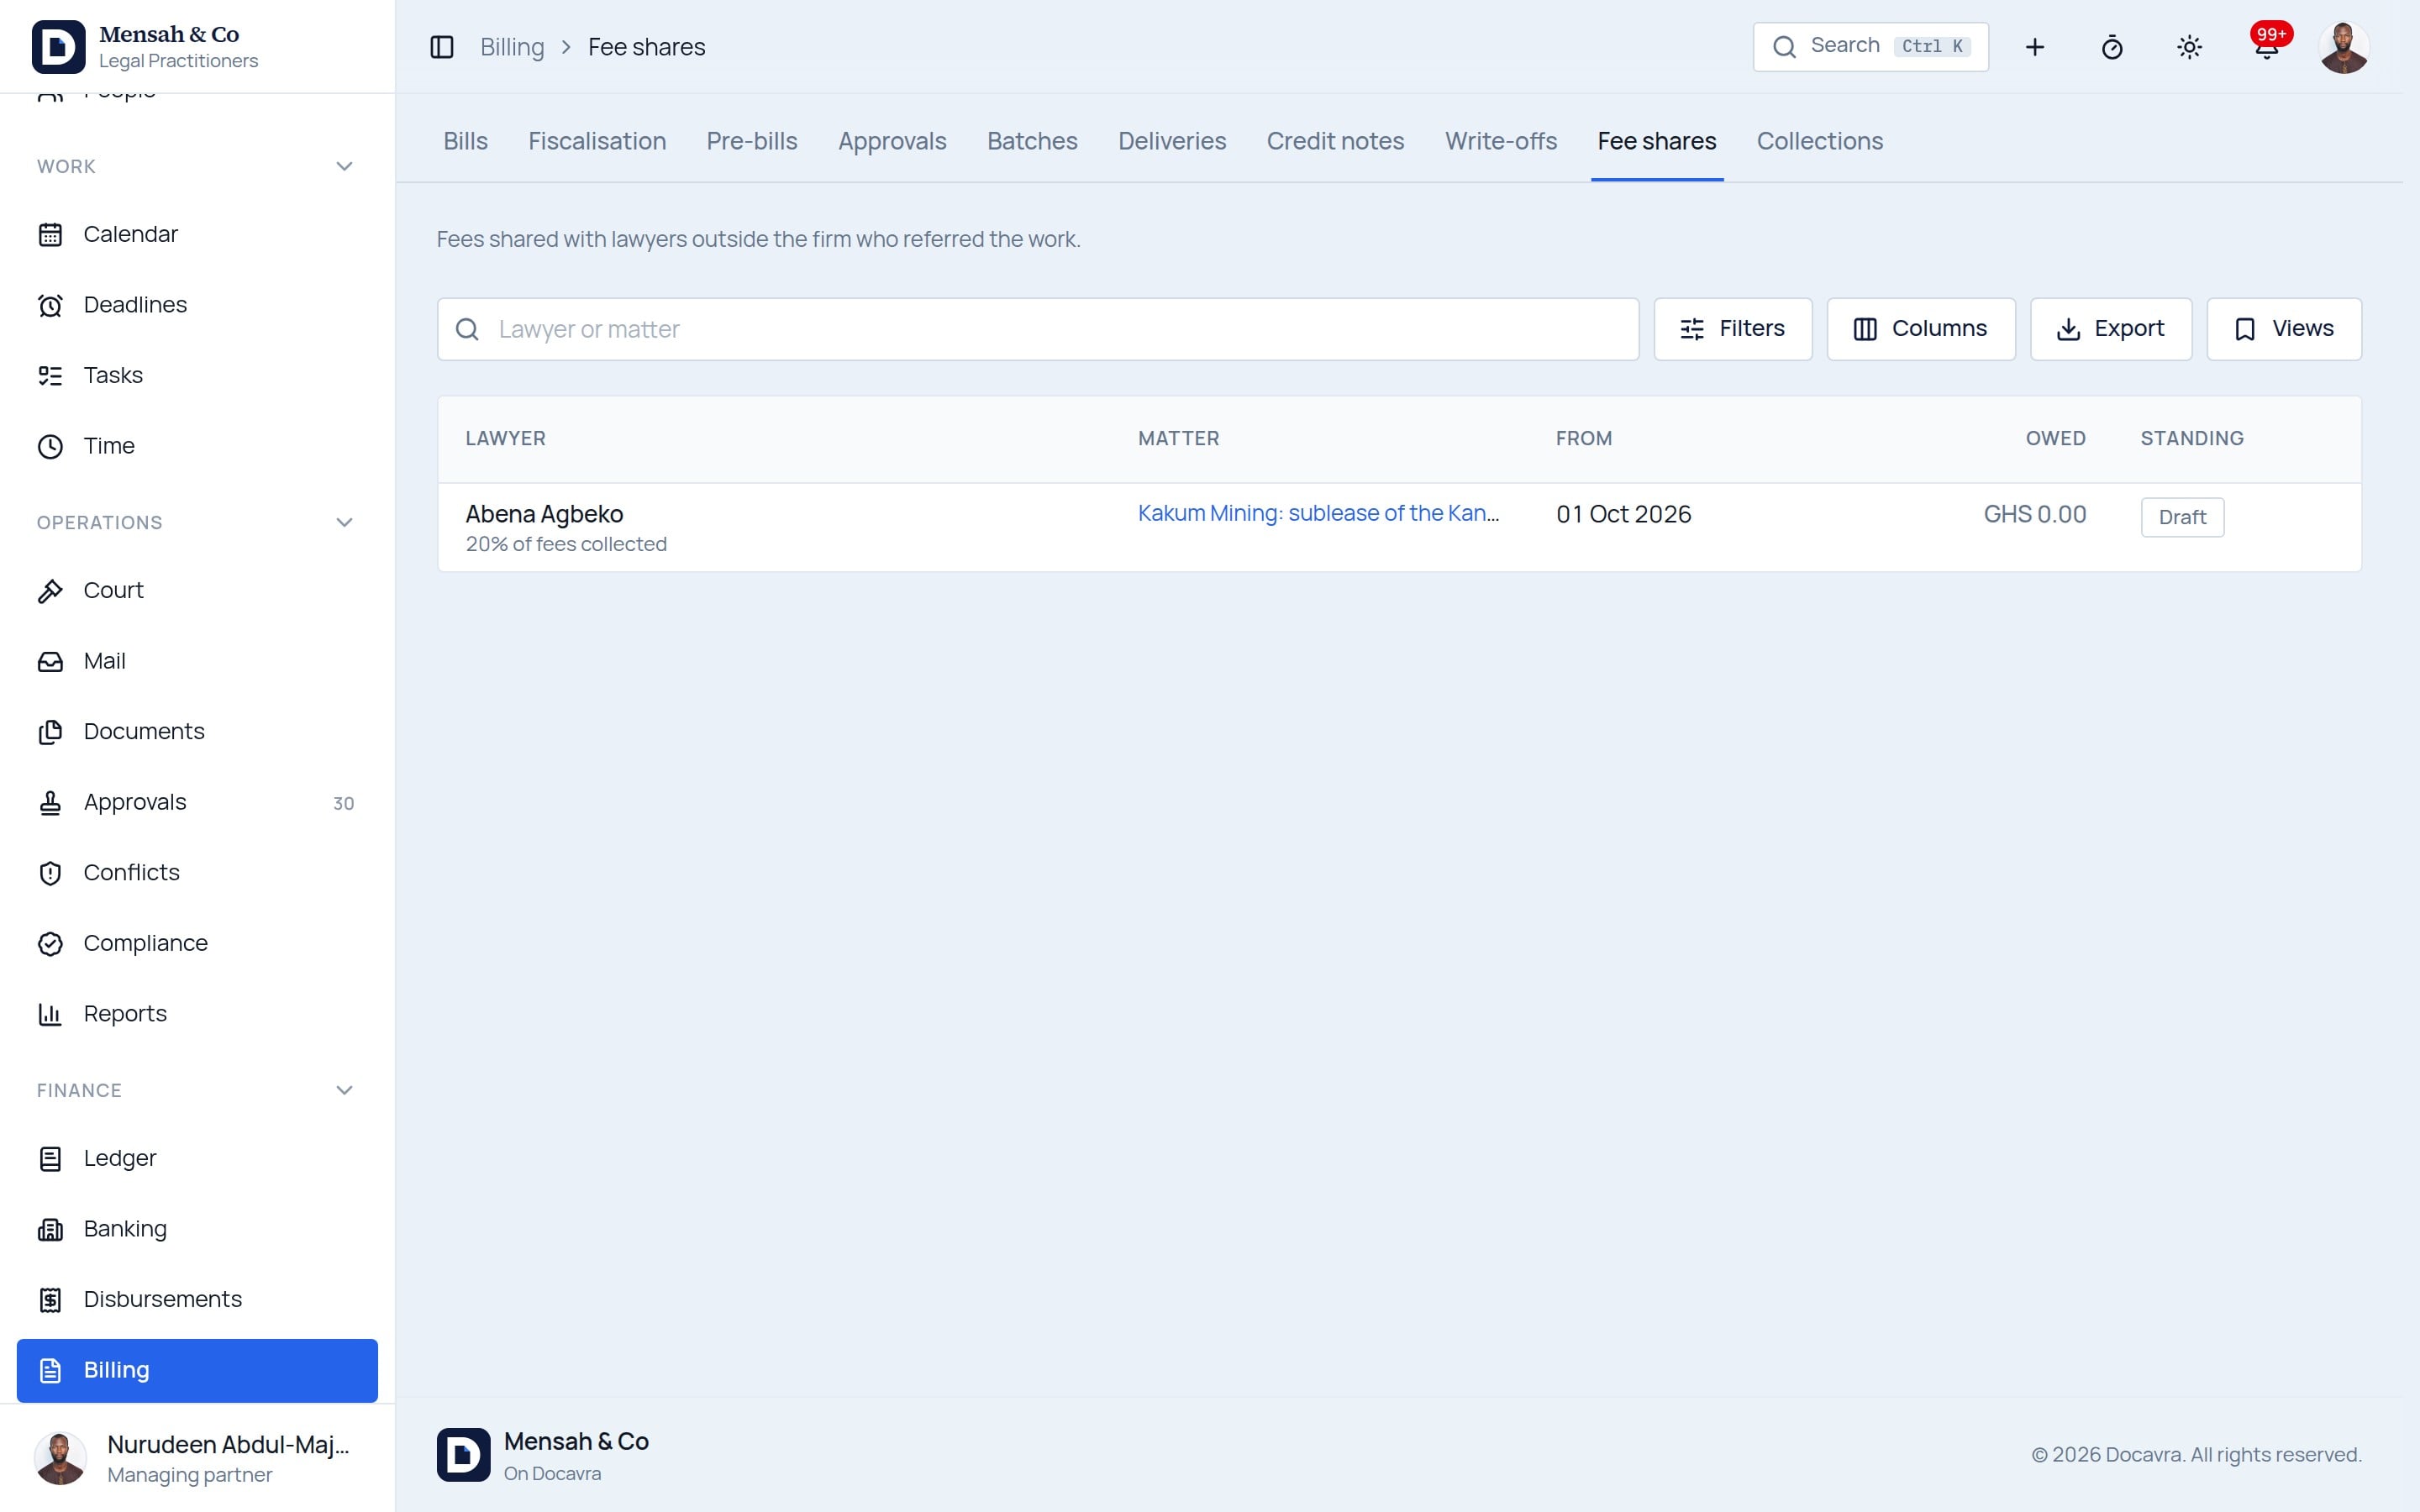Image resolution: width=2420 pixels, height=1512 pixels.
Task: Open Banking under Finance
Action: coord(197,1228)
